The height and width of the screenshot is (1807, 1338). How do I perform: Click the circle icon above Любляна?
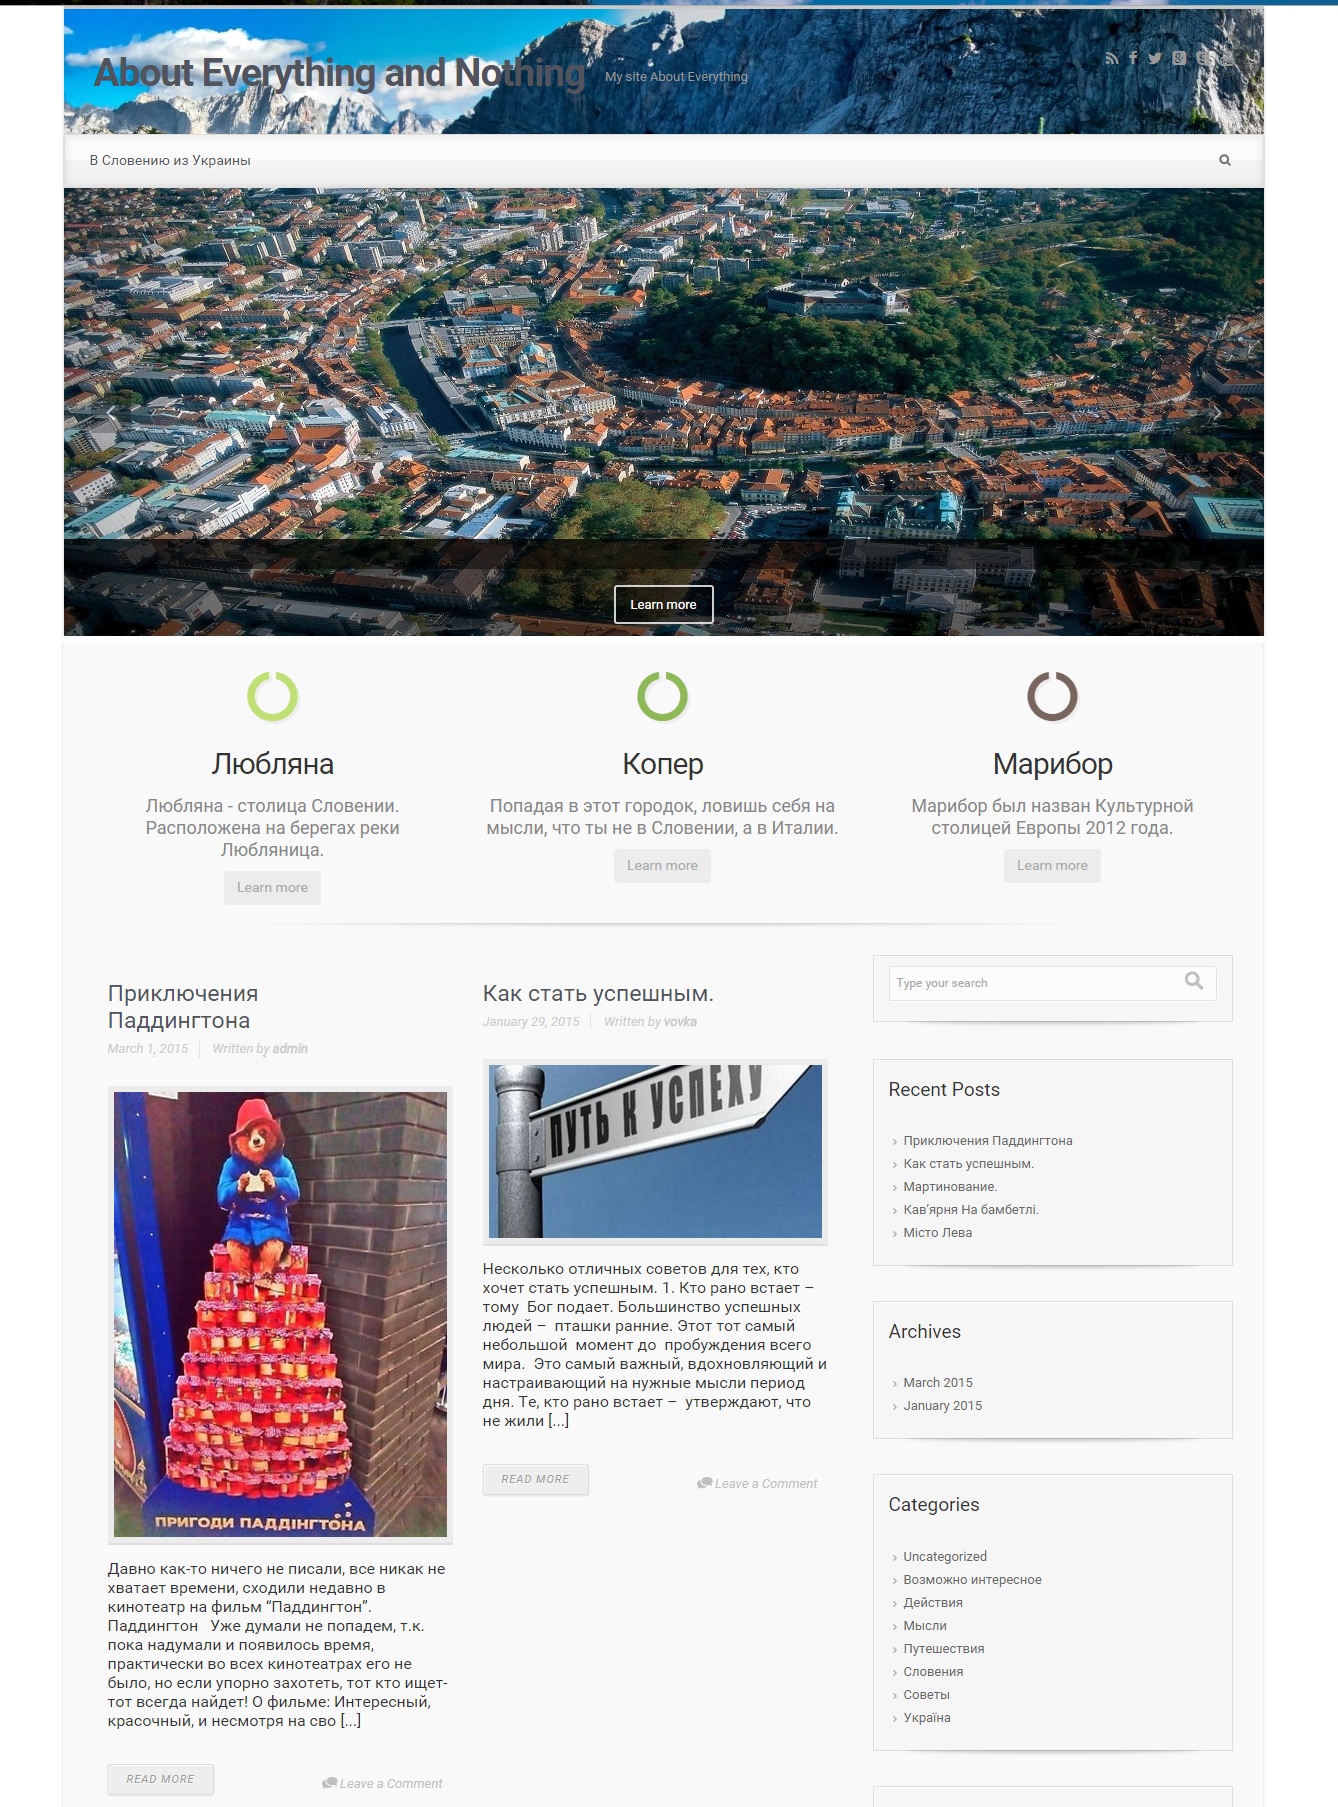[x=273, y=696]
